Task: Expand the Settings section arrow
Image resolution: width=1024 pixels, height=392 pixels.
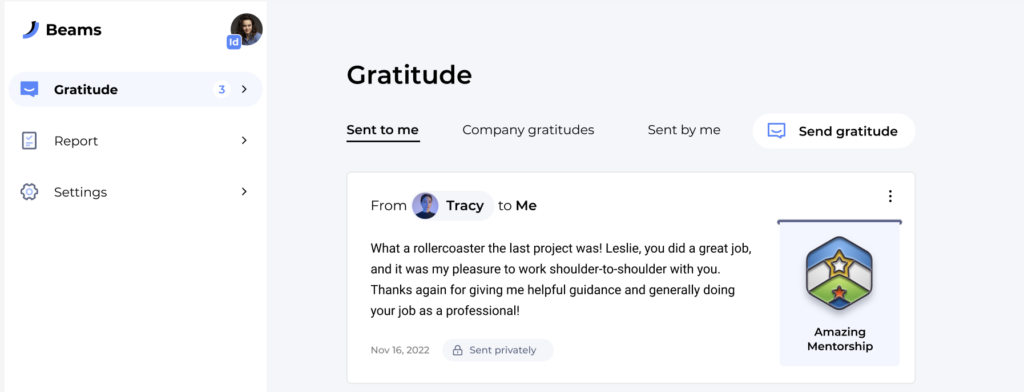Action: 244,191
